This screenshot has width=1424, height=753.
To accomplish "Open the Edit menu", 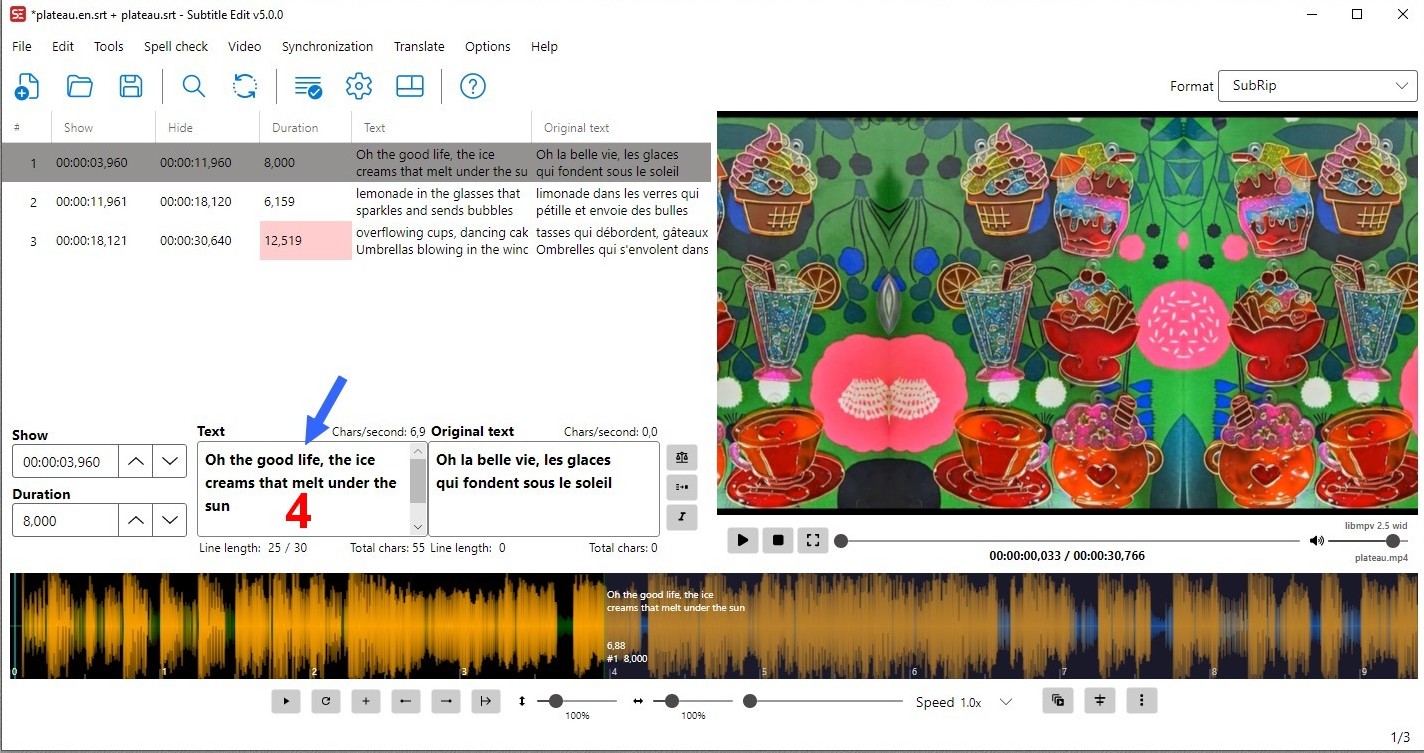I will [63, 46].
